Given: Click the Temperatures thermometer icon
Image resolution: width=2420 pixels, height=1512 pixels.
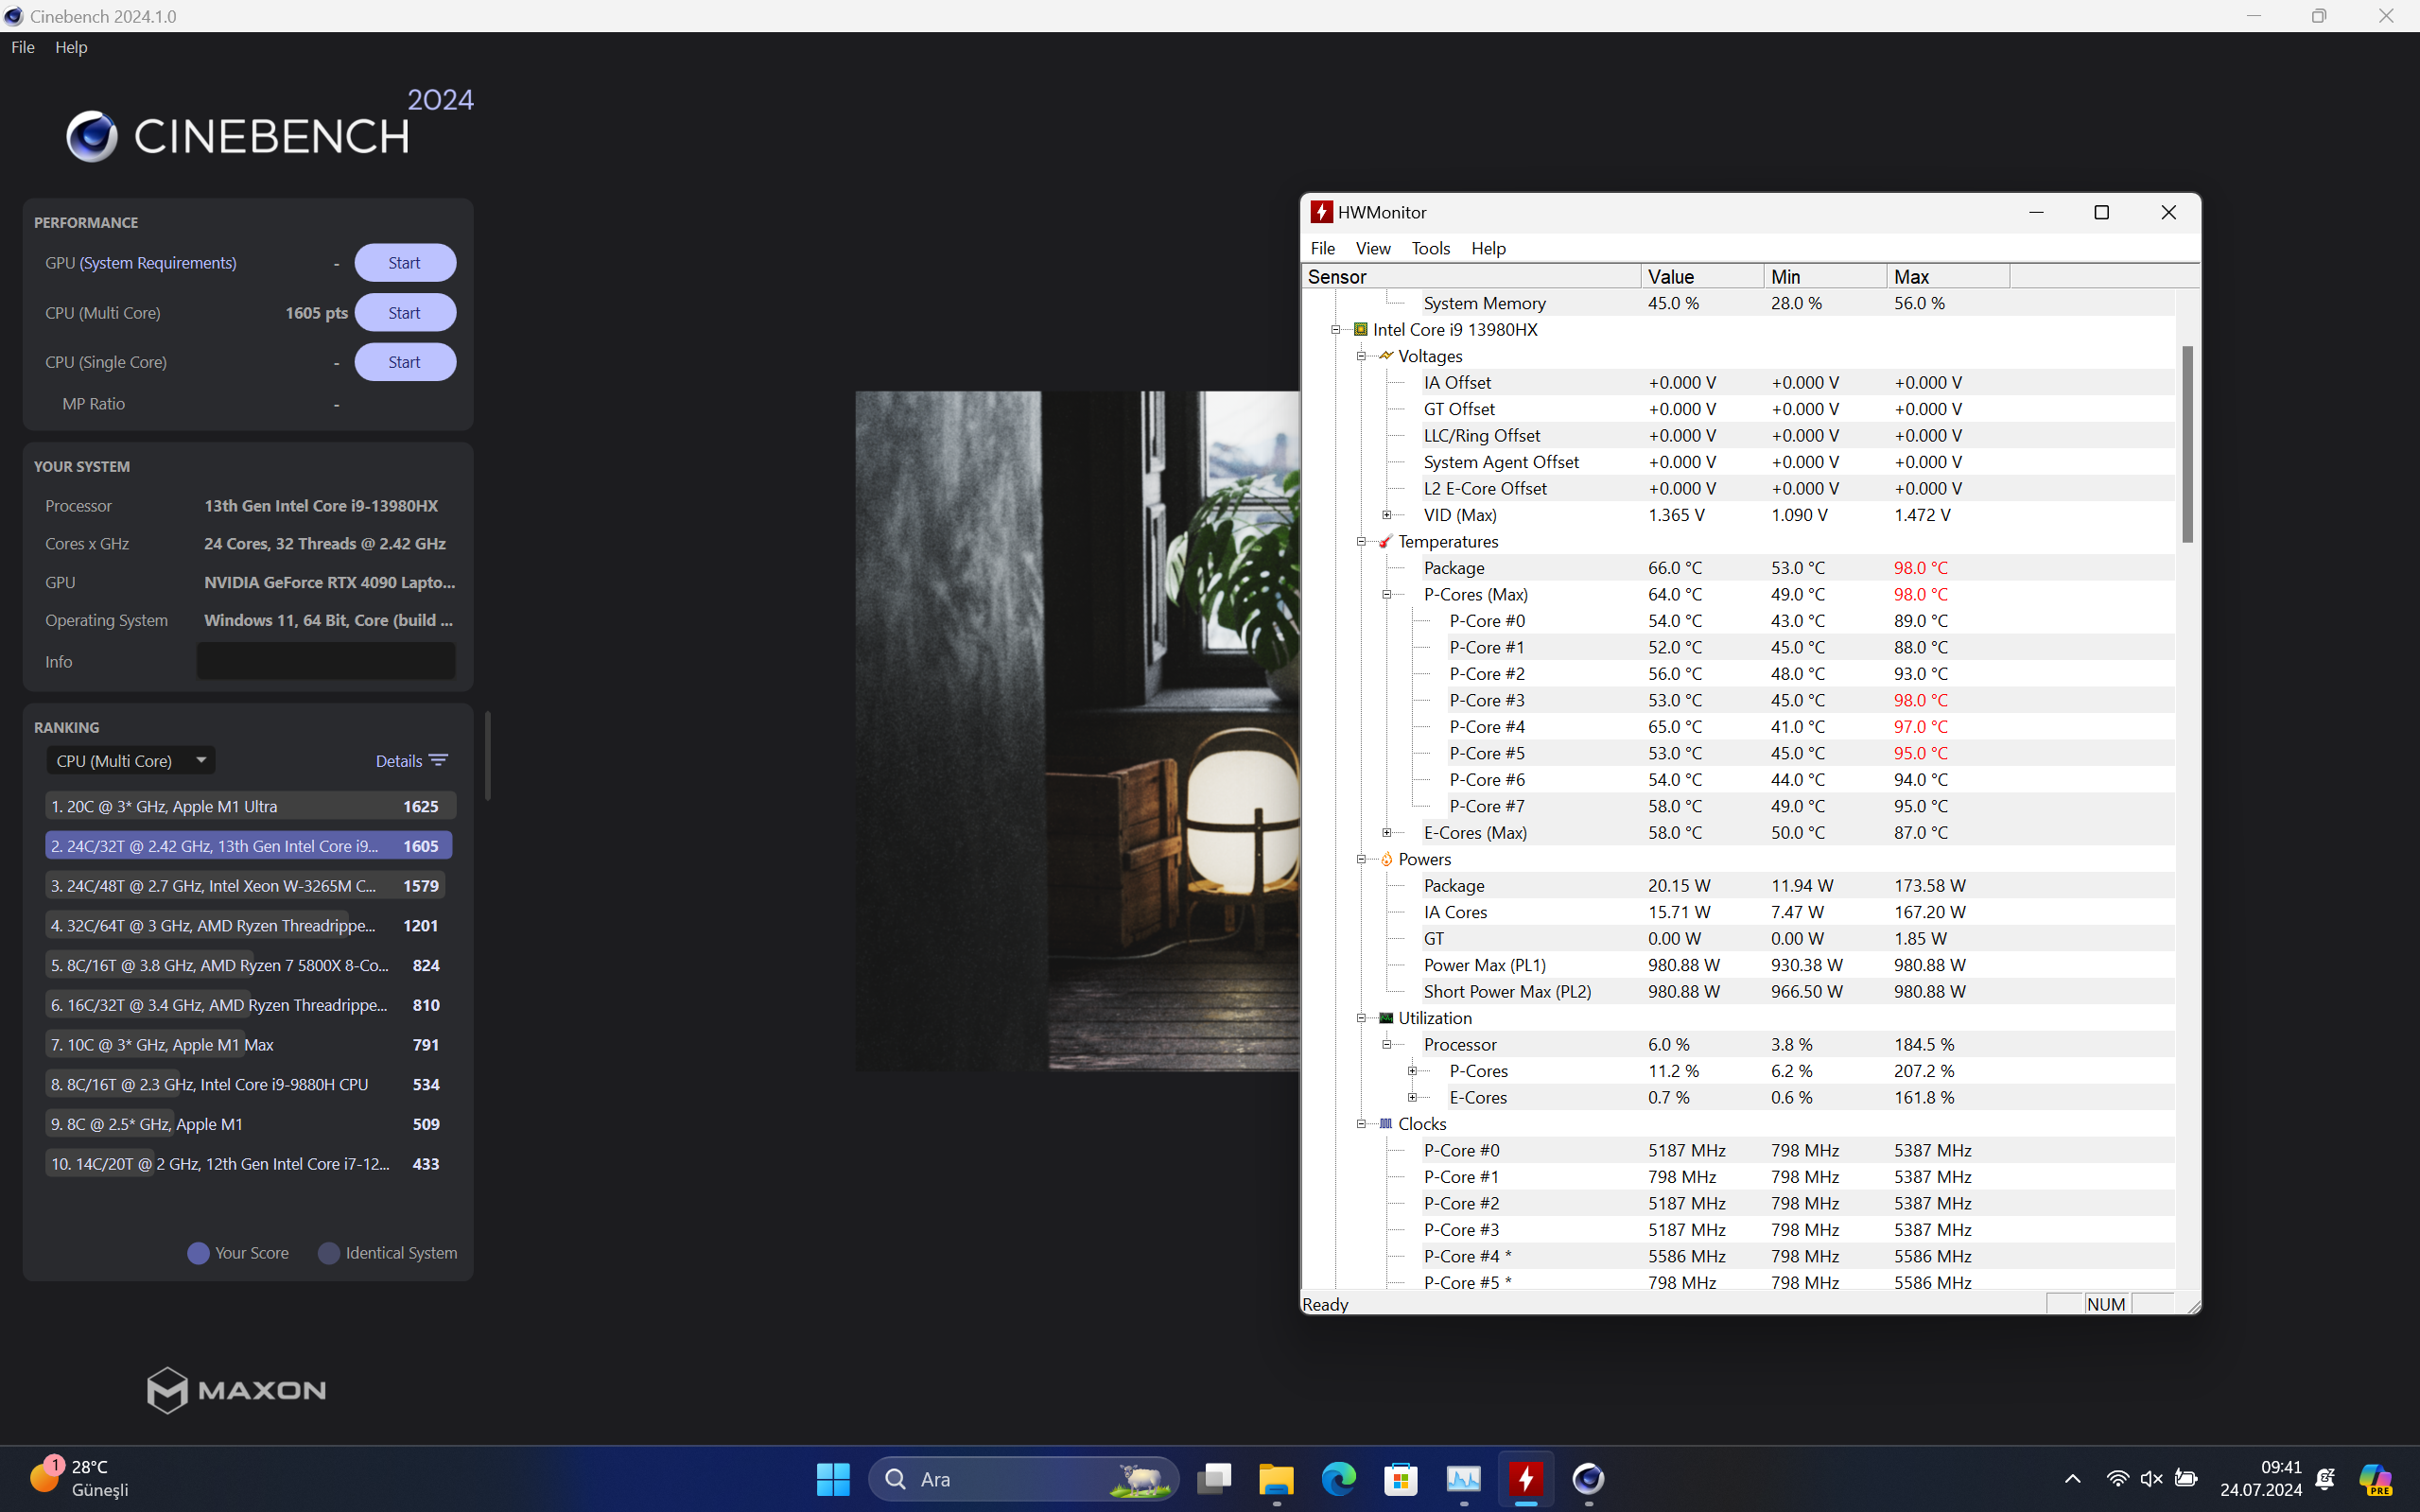Looking at the screenshot, I should coord(1386,541).
